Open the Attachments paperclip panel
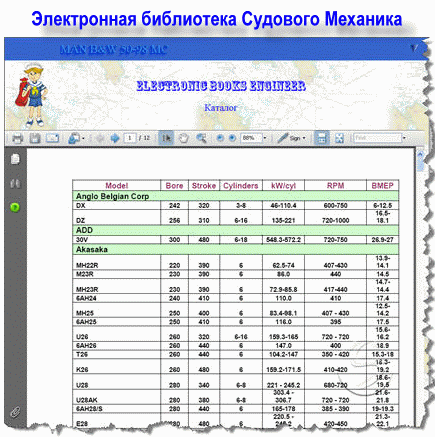 click(15, 412)
